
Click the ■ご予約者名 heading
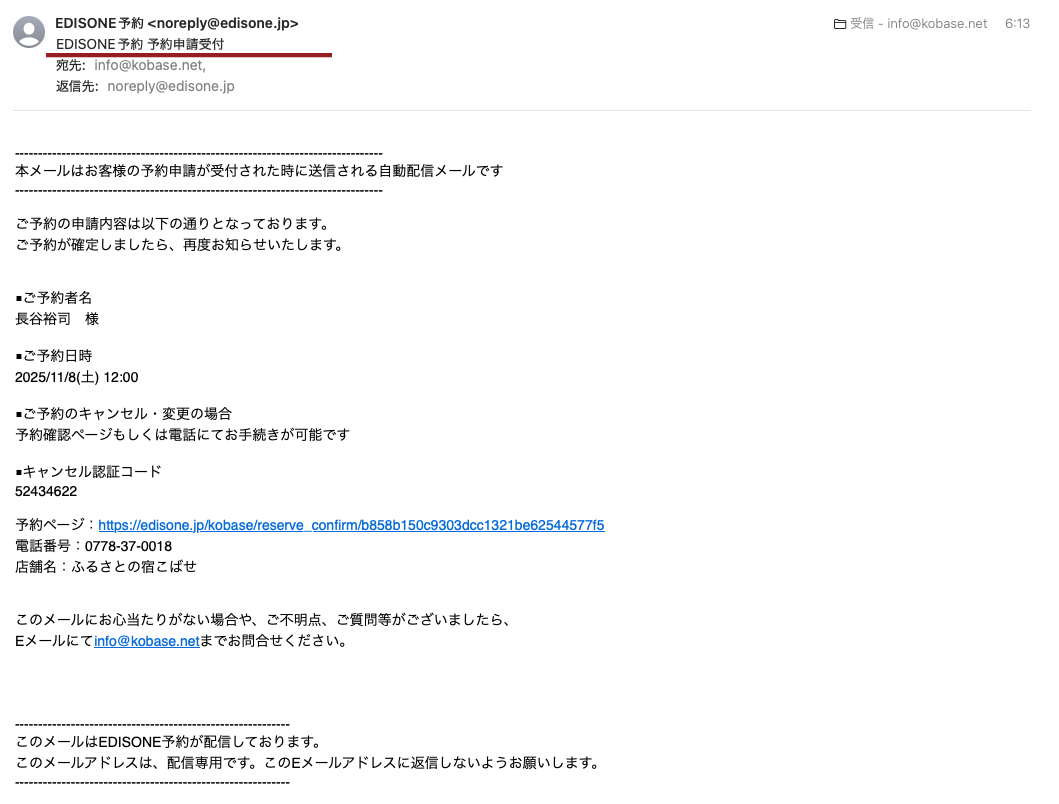tap(60, 299)
